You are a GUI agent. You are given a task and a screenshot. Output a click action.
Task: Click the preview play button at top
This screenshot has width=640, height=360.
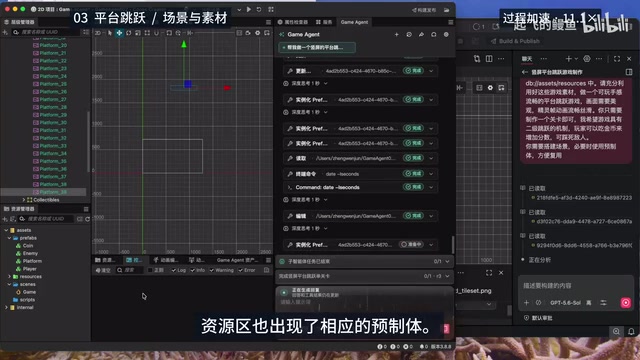(249, 9)
